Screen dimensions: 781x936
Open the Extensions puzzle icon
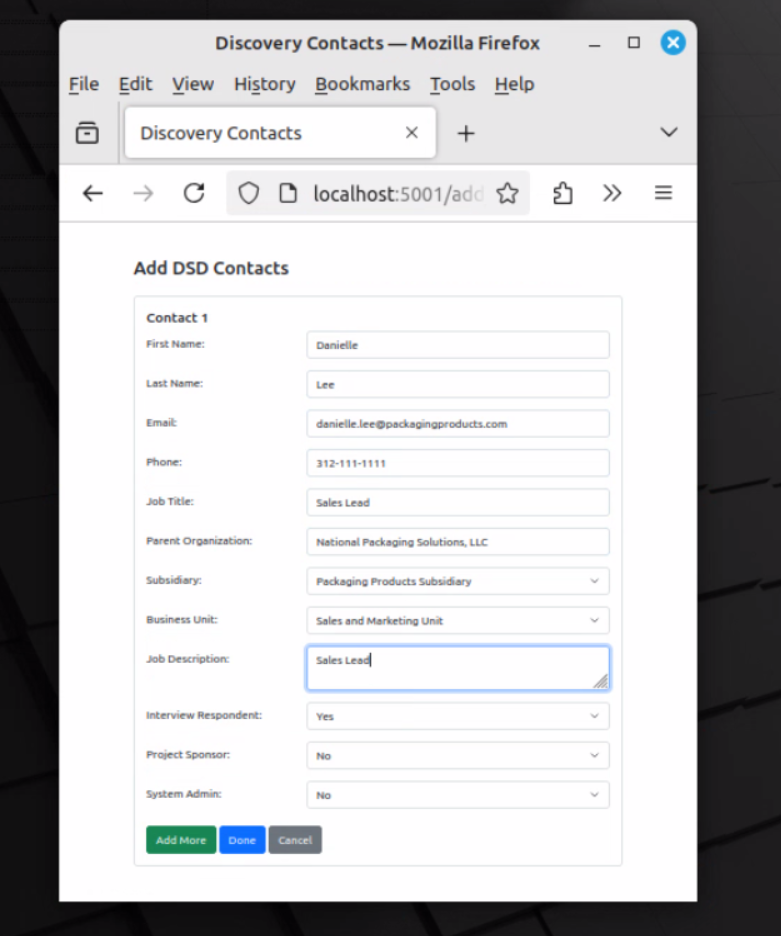click(x=562, y=193)
